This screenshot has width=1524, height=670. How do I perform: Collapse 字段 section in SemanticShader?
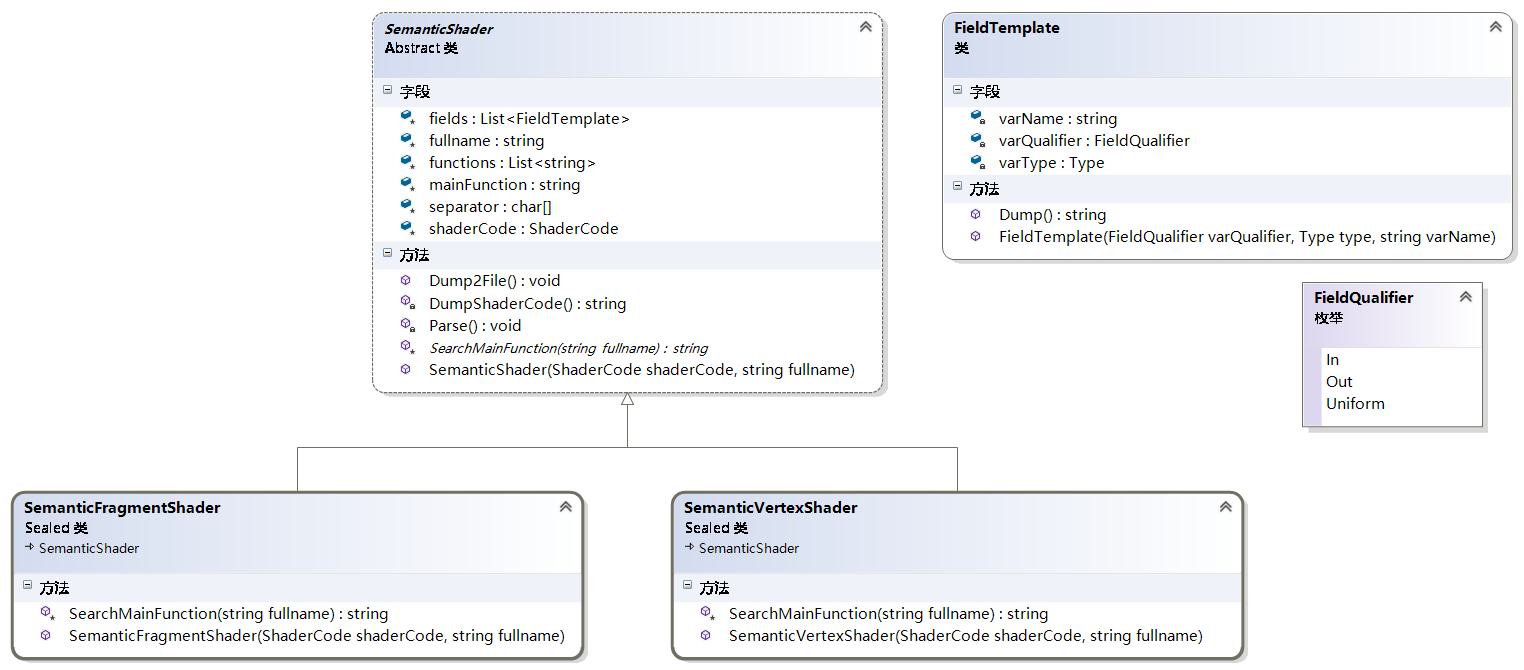(387, 90)
